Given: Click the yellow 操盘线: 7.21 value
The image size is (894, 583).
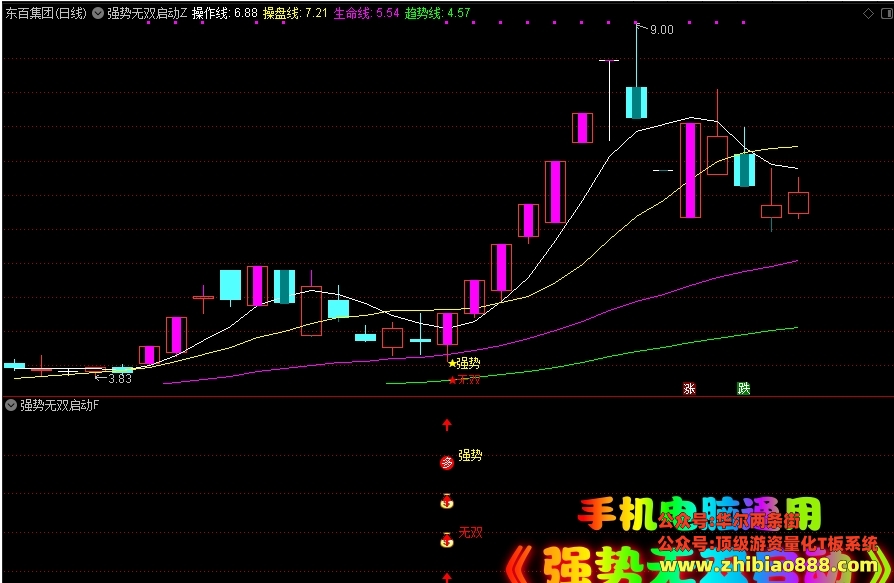Looking at the screenshot, I should (295, 13).
